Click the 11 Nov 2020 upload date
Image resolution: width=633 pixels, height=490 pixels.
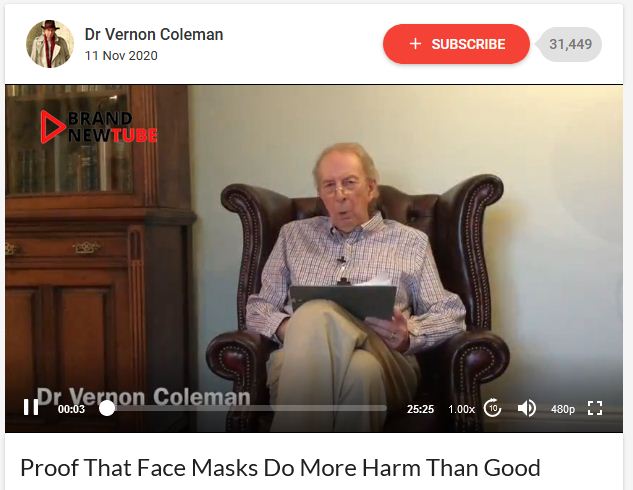[121, 56]
